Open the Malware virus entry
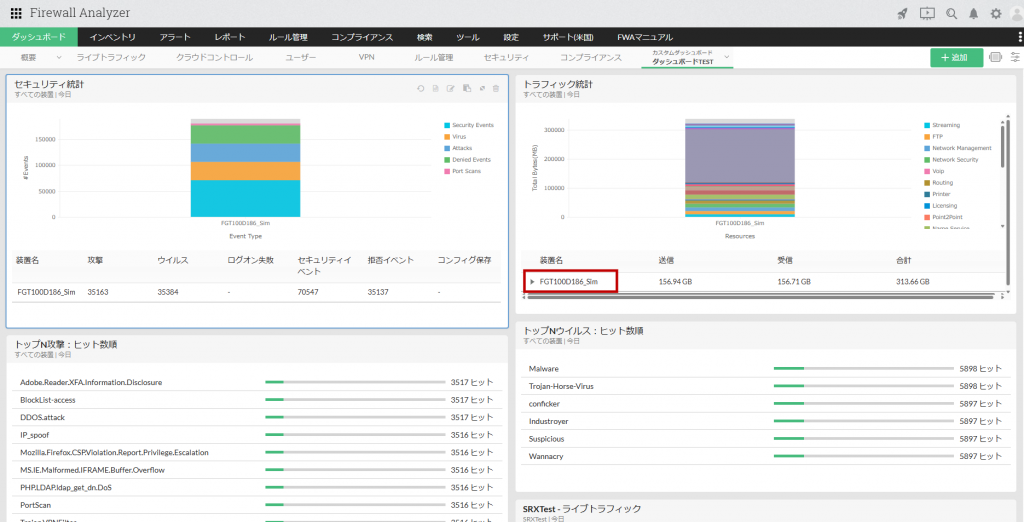This screenshot has width=1024, height=522. click(x=543, y=369)
